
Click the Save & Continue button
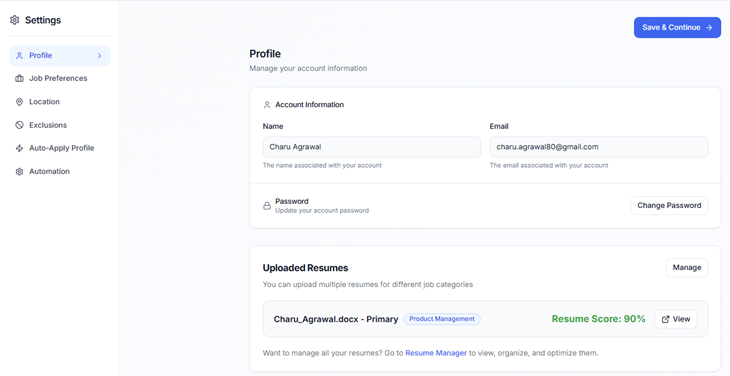point(677,27)
